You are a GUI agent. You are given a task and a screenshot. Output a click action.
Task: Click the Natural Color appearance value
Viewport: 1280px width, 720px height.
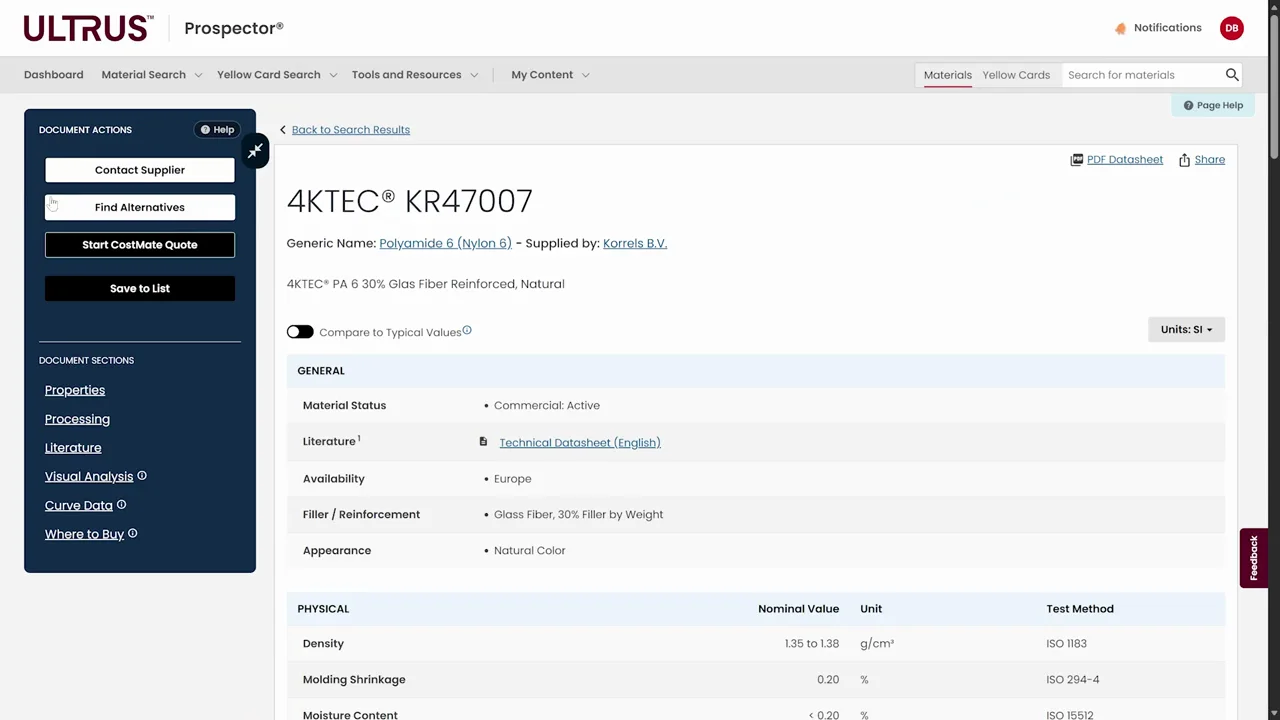pos(530,551)
